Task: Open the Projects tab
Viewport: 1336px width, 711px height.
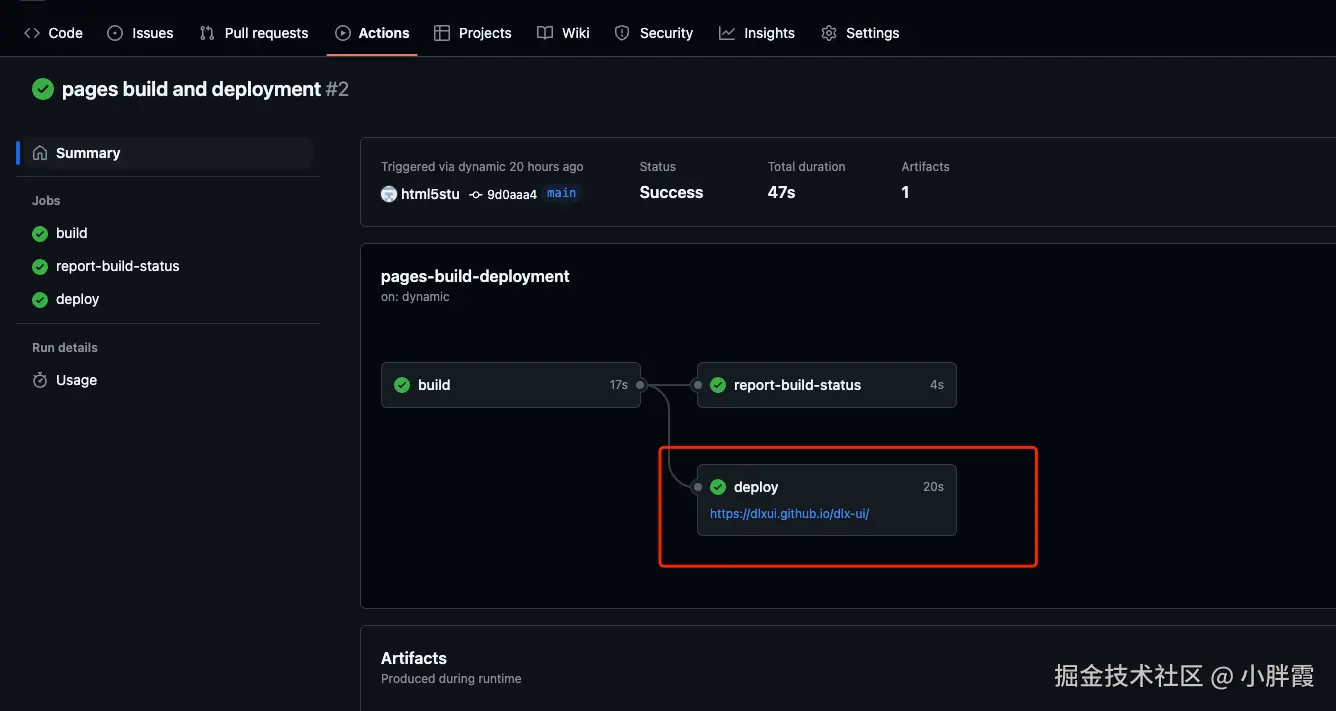Action: click(473, 33)
